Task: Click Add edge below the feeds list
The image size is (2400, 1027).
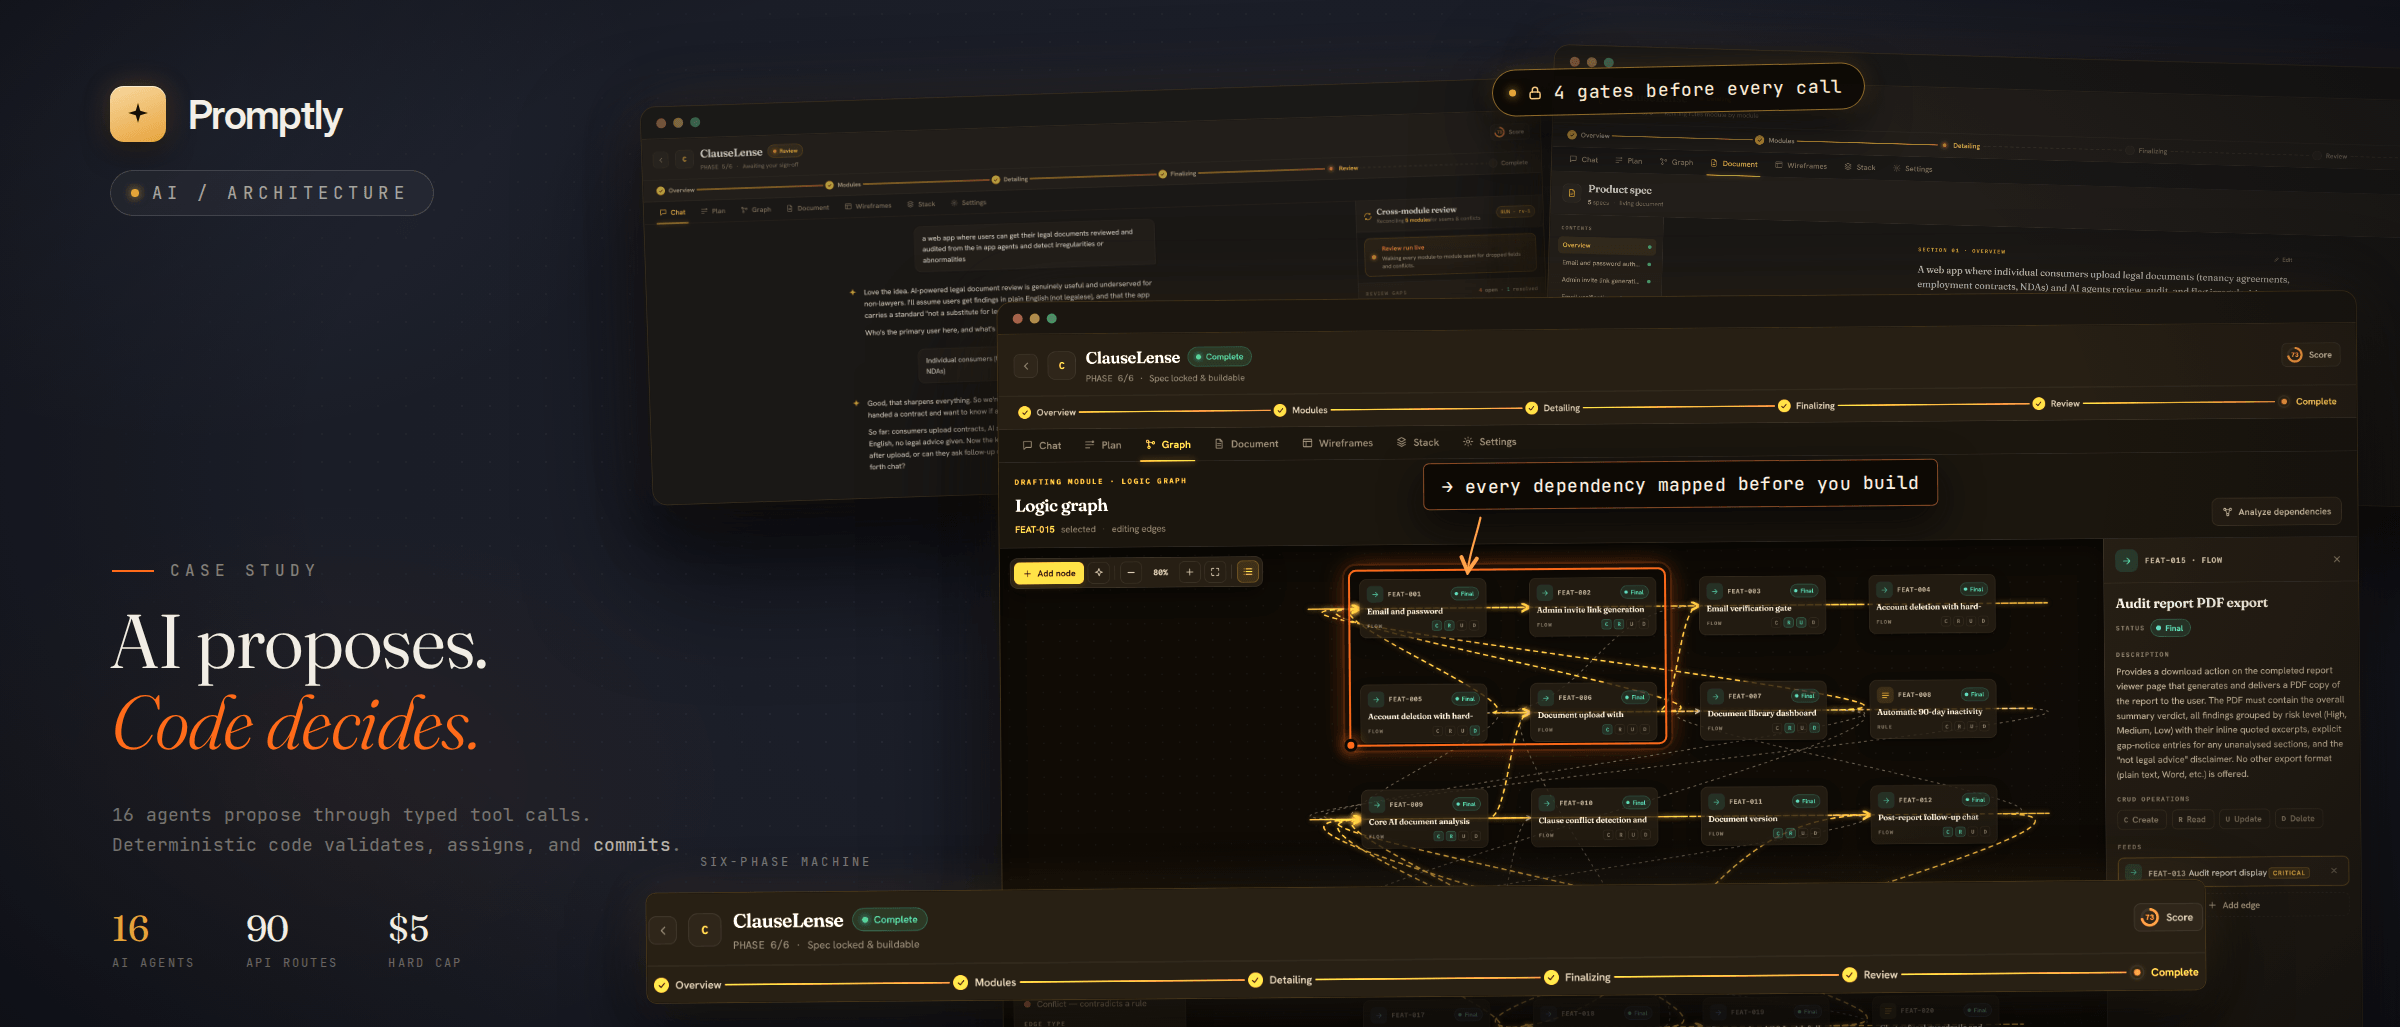Action: [2233, 905]
